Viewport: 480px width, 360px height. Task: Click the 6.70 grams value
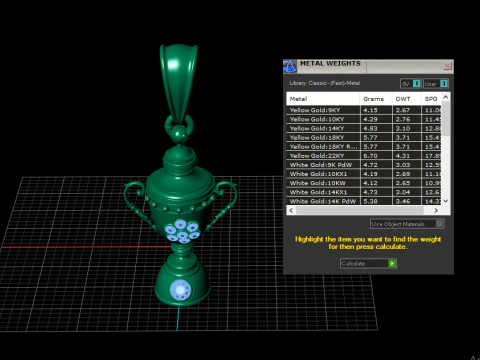tap(370, 156)
